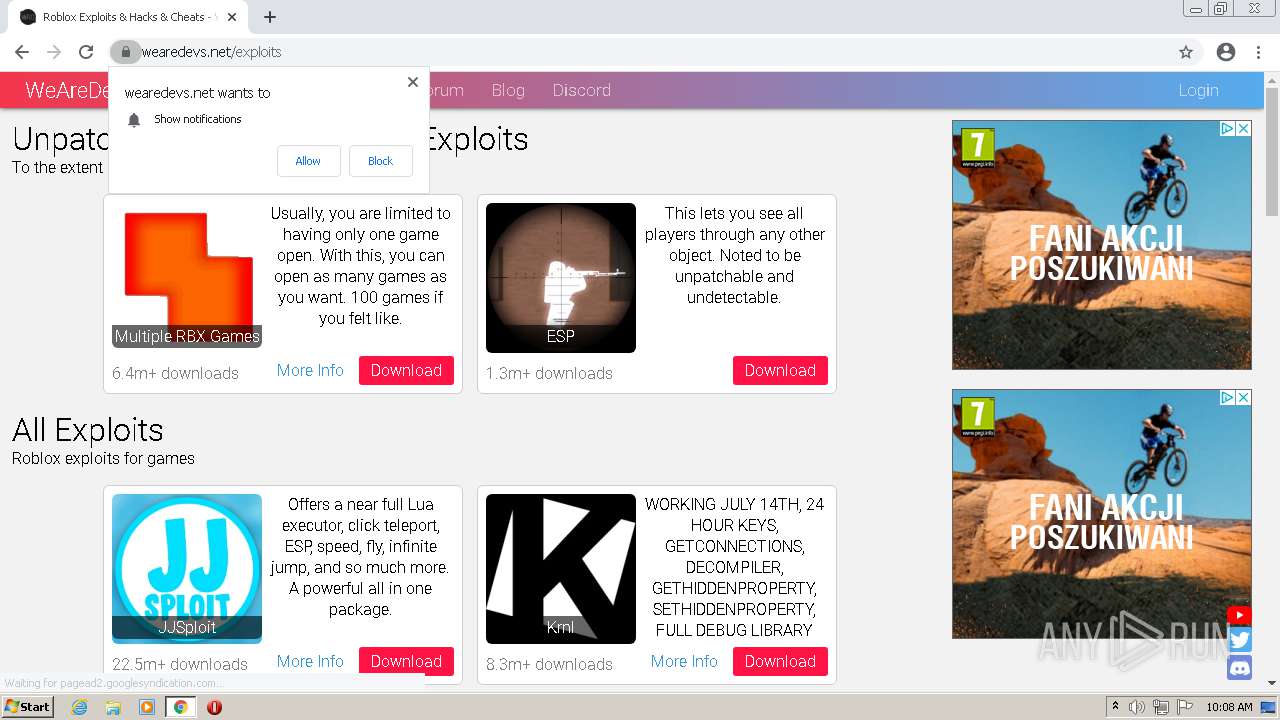This screenshot has width=1280, height=720.
Task: Go back with the browser back arrow
Action: click(22, 52)
